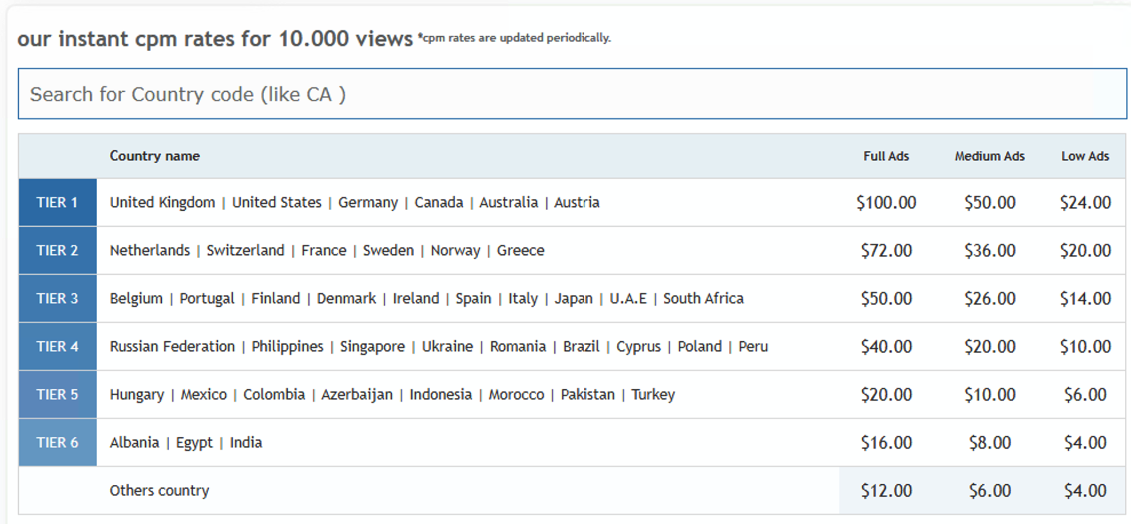The image size is (1131, 524).
Task: Select the TIER 2 label cell
Action: pyautogui.click(x=57, y=251)
